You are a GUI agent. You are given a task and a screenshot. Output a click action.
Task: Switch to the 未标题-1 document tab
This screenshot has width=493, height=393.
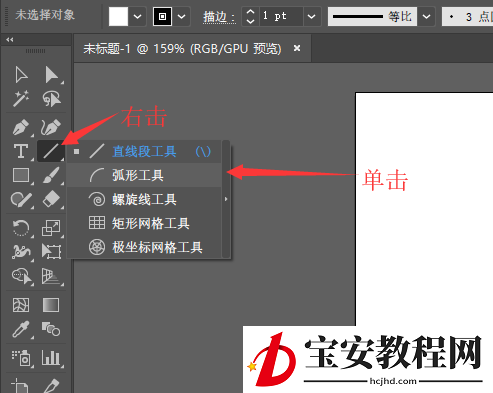pos(182,49)
